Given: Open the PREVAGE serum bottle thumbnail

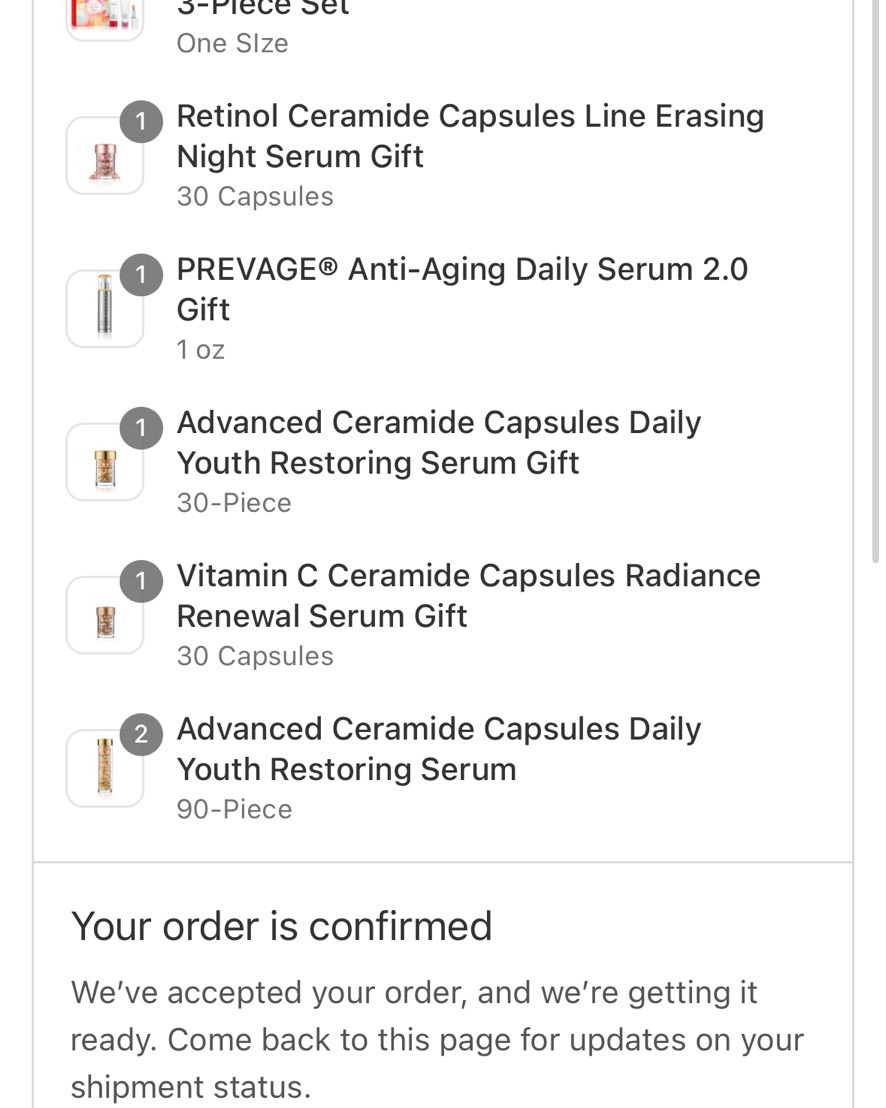Looking at the screenshot, I should tap(105, 309).
